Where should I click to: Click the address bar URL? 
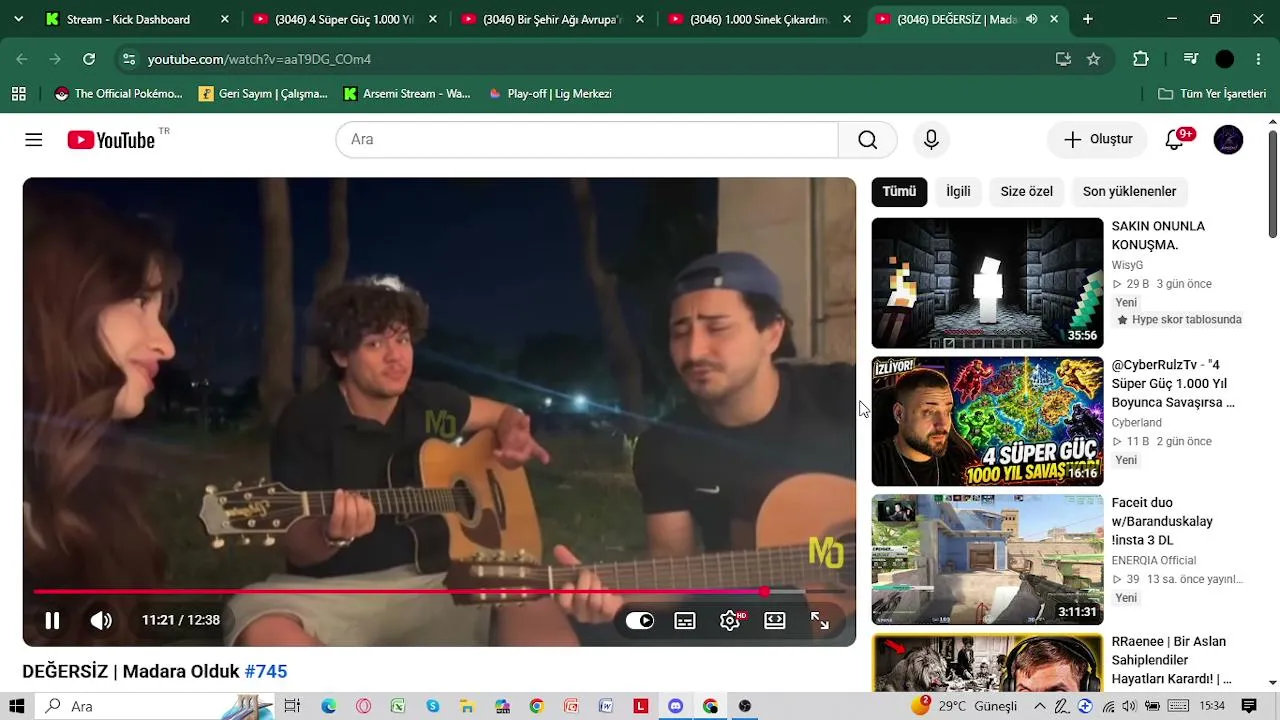pos(259,59)
